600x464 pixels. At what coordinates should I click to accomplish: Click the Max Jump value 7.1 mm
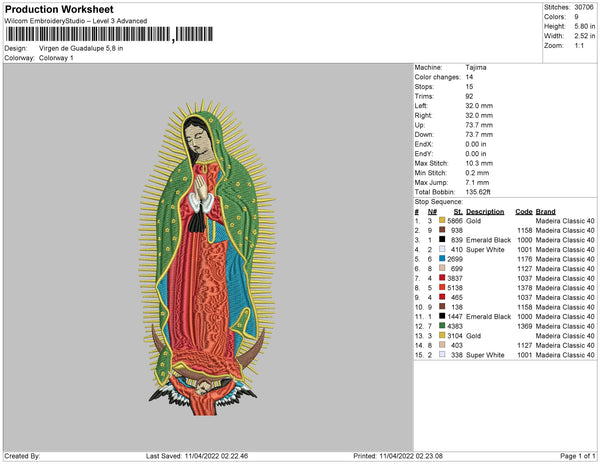(477, 182)
